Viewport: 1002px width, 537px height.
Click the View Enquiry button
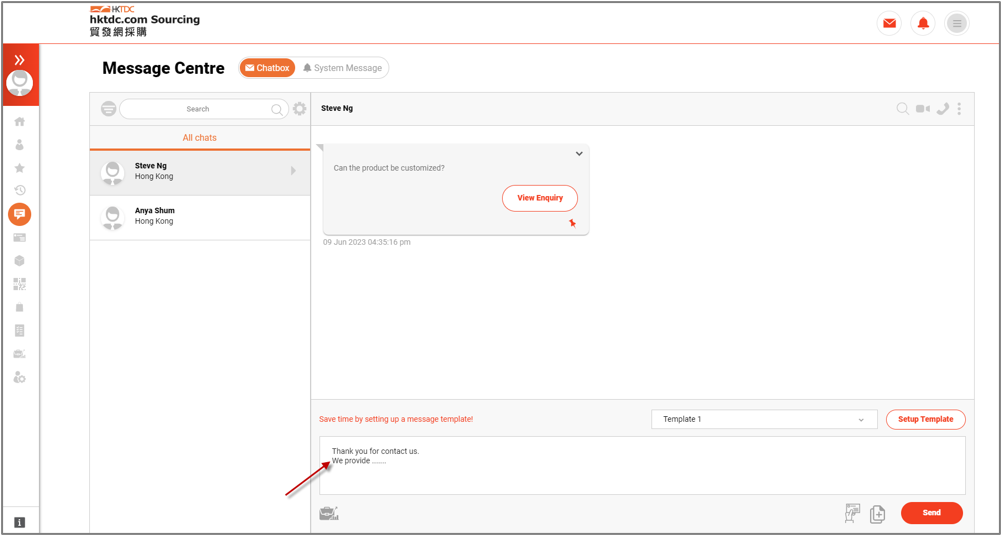point(540,198)
